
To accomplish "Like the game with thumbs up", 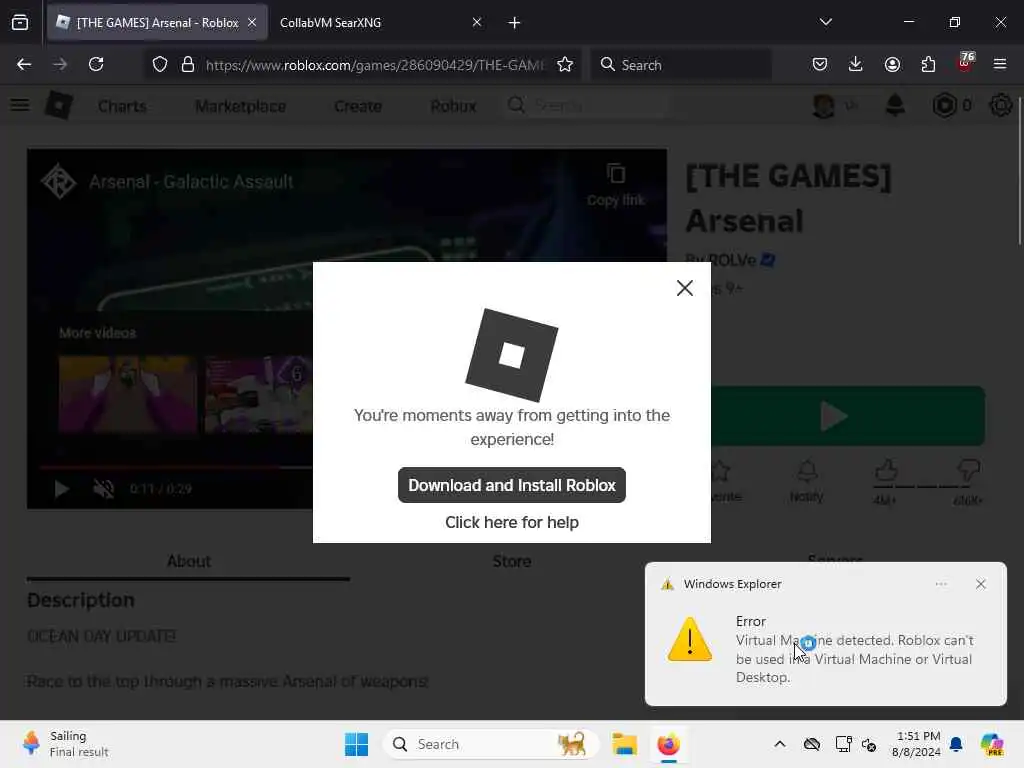I will pos(886,470).
